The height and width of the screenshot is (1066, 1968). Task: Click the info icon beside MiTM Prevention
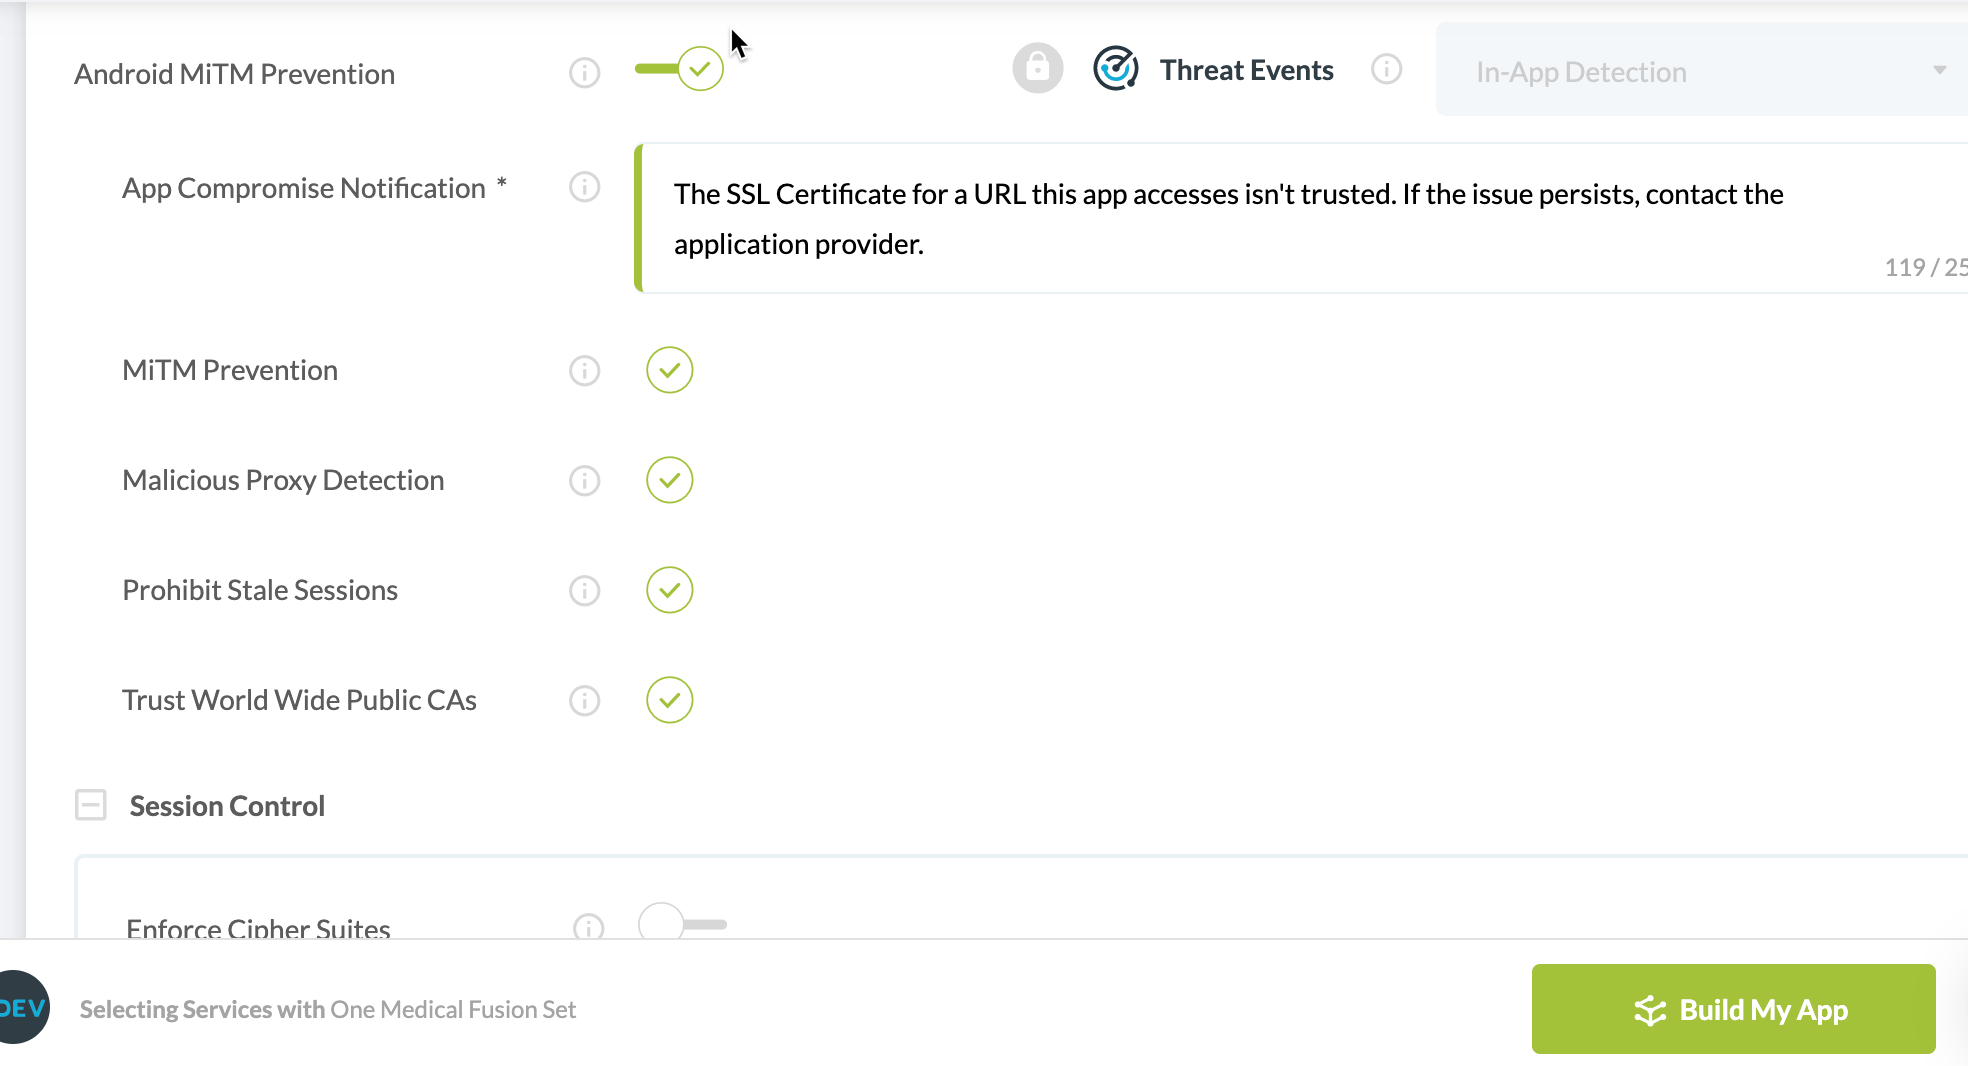584,370
